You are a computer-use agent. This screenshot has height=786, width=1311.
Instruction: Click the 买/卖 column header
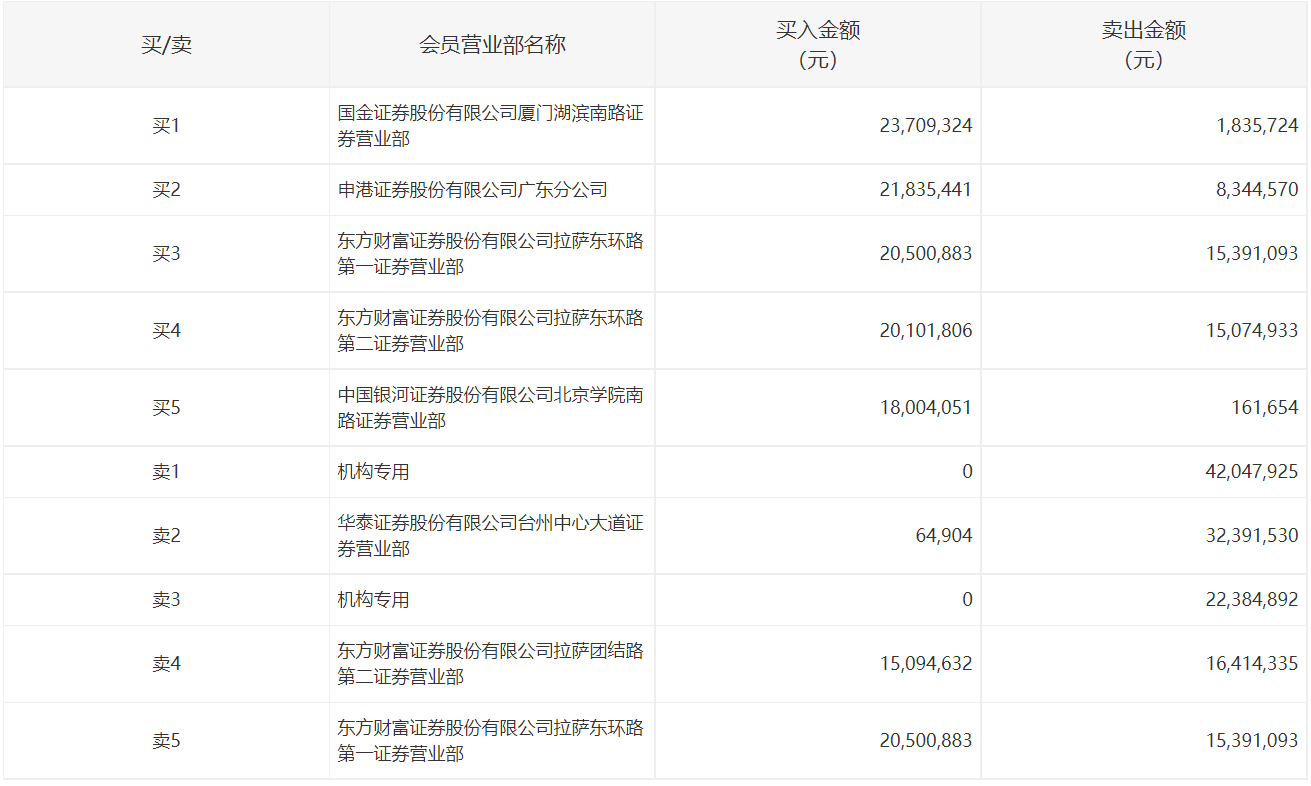(166, 45)
